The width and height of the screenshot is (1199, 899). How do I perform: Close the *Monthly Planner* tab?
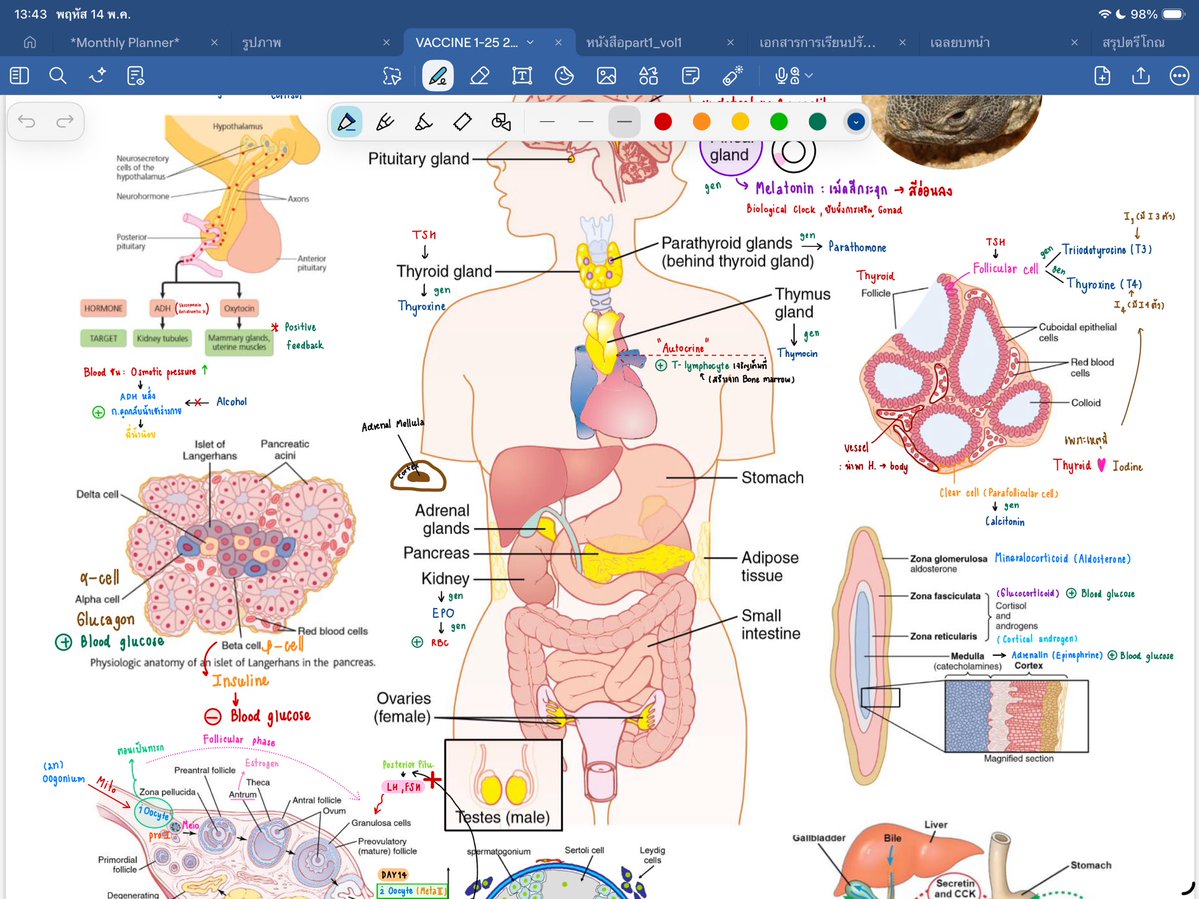tap(214, 43)
